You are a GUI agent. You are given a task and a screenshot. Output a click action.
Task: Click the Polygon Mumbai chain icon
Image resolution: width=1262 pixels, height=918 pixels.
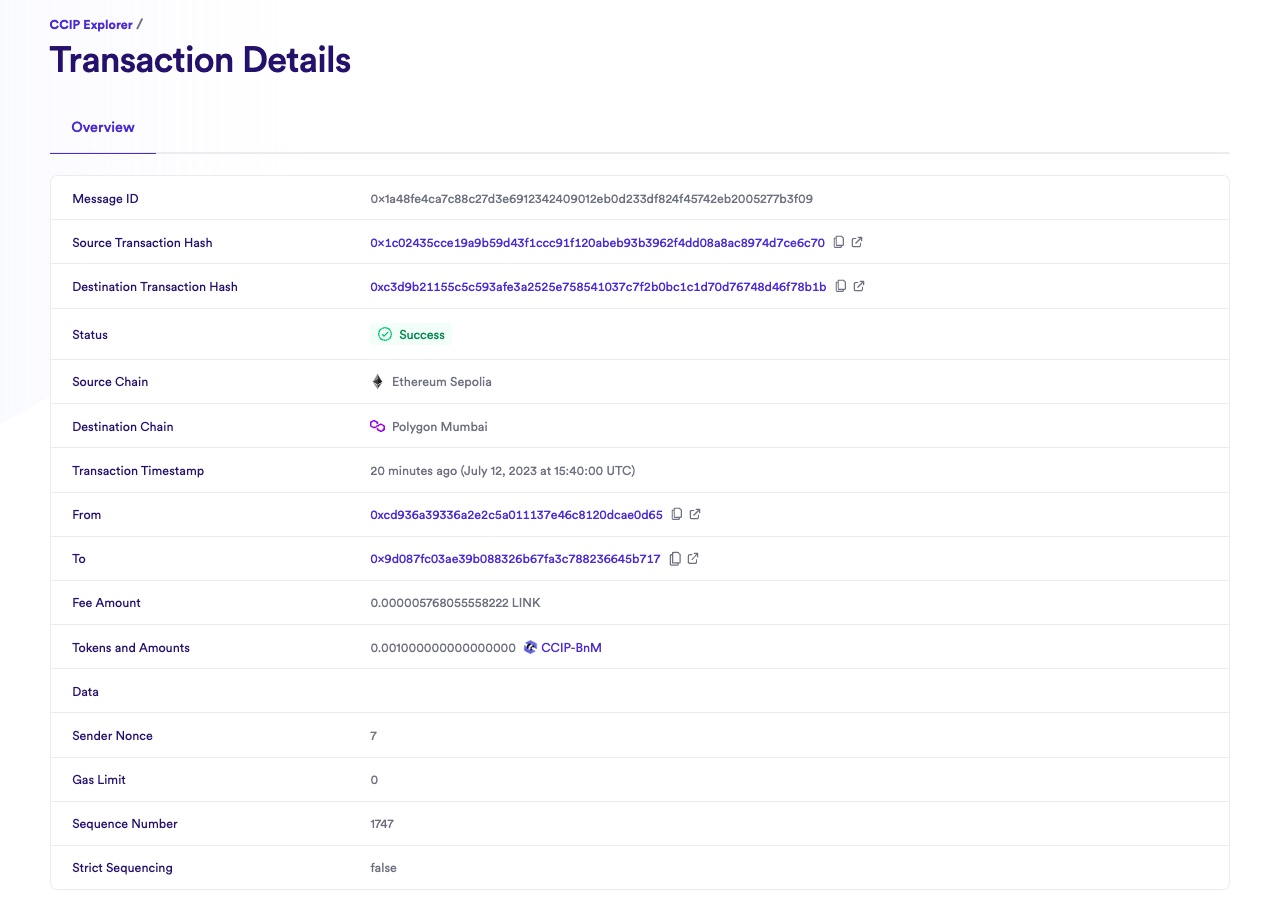point(377,426)
